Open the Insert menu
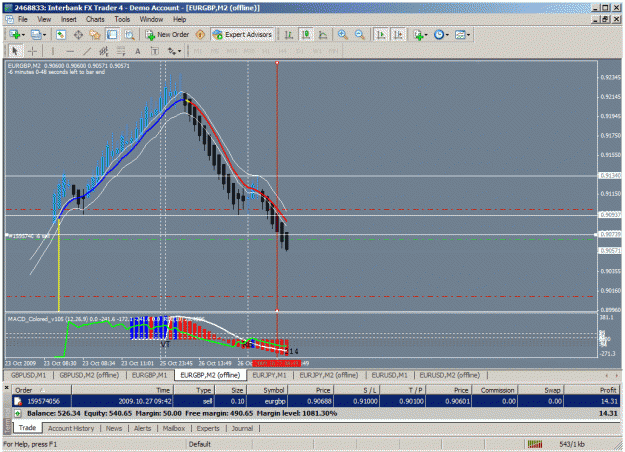This screenshot has width=625, height=452. (x=69, y=19)
